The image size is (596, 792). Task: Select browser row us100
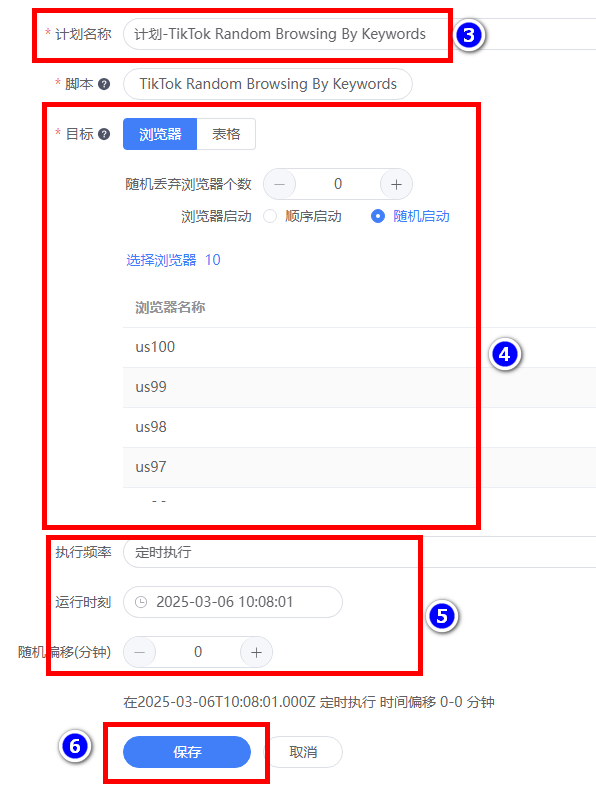click(x=360, y=347)
